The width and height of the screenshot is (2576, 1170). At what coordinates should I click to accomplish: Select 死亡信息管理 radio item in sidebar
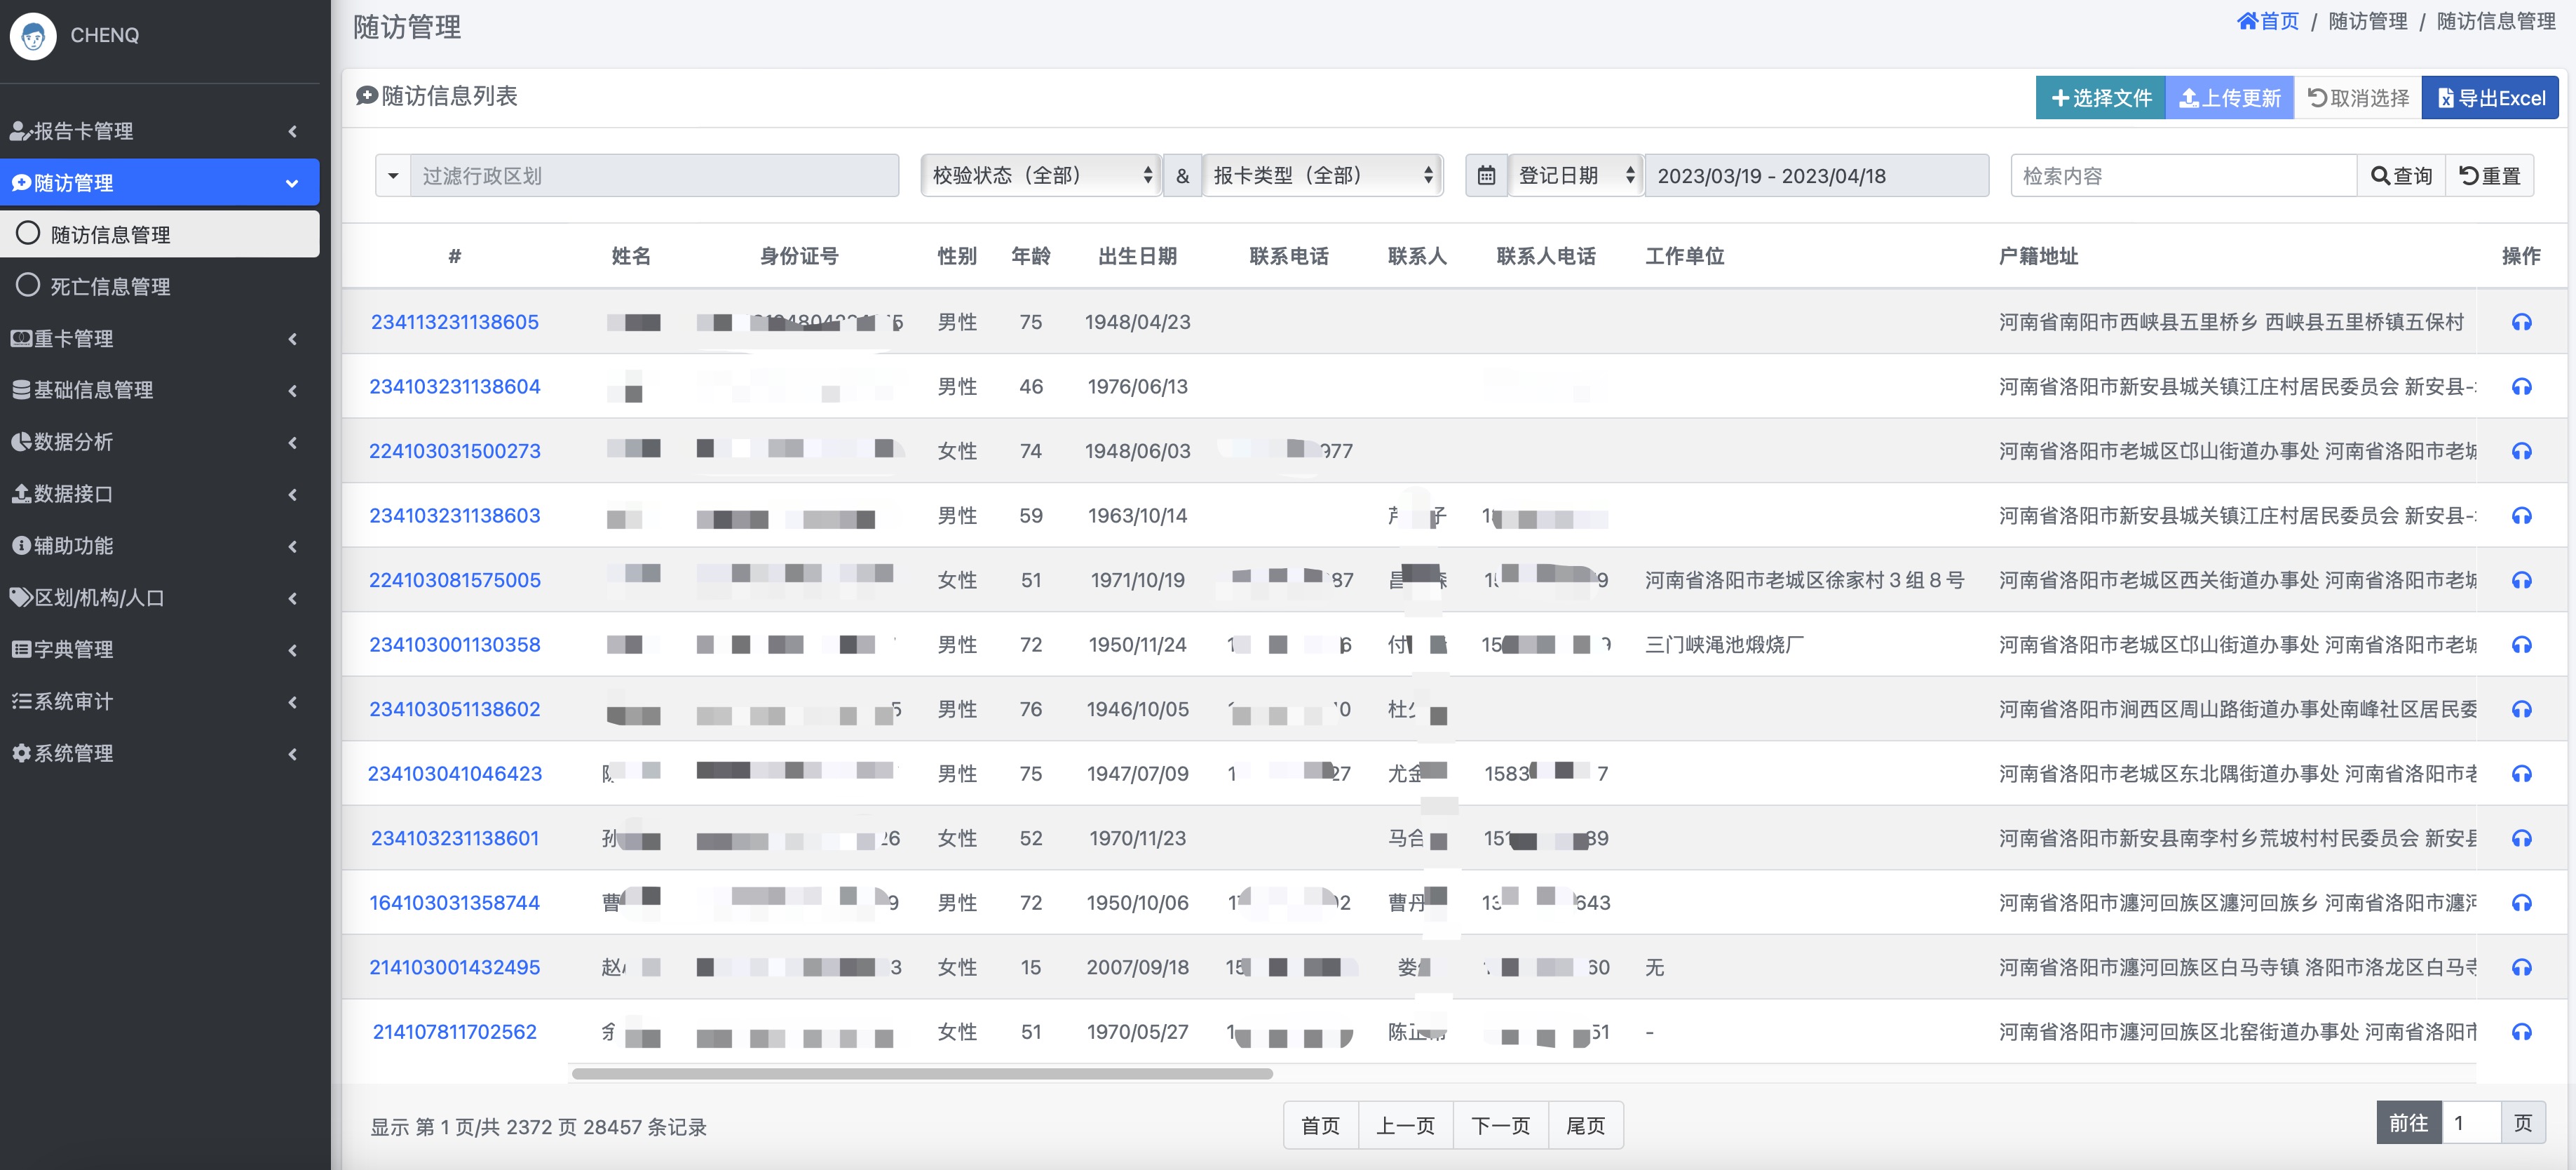click(110, 287)
